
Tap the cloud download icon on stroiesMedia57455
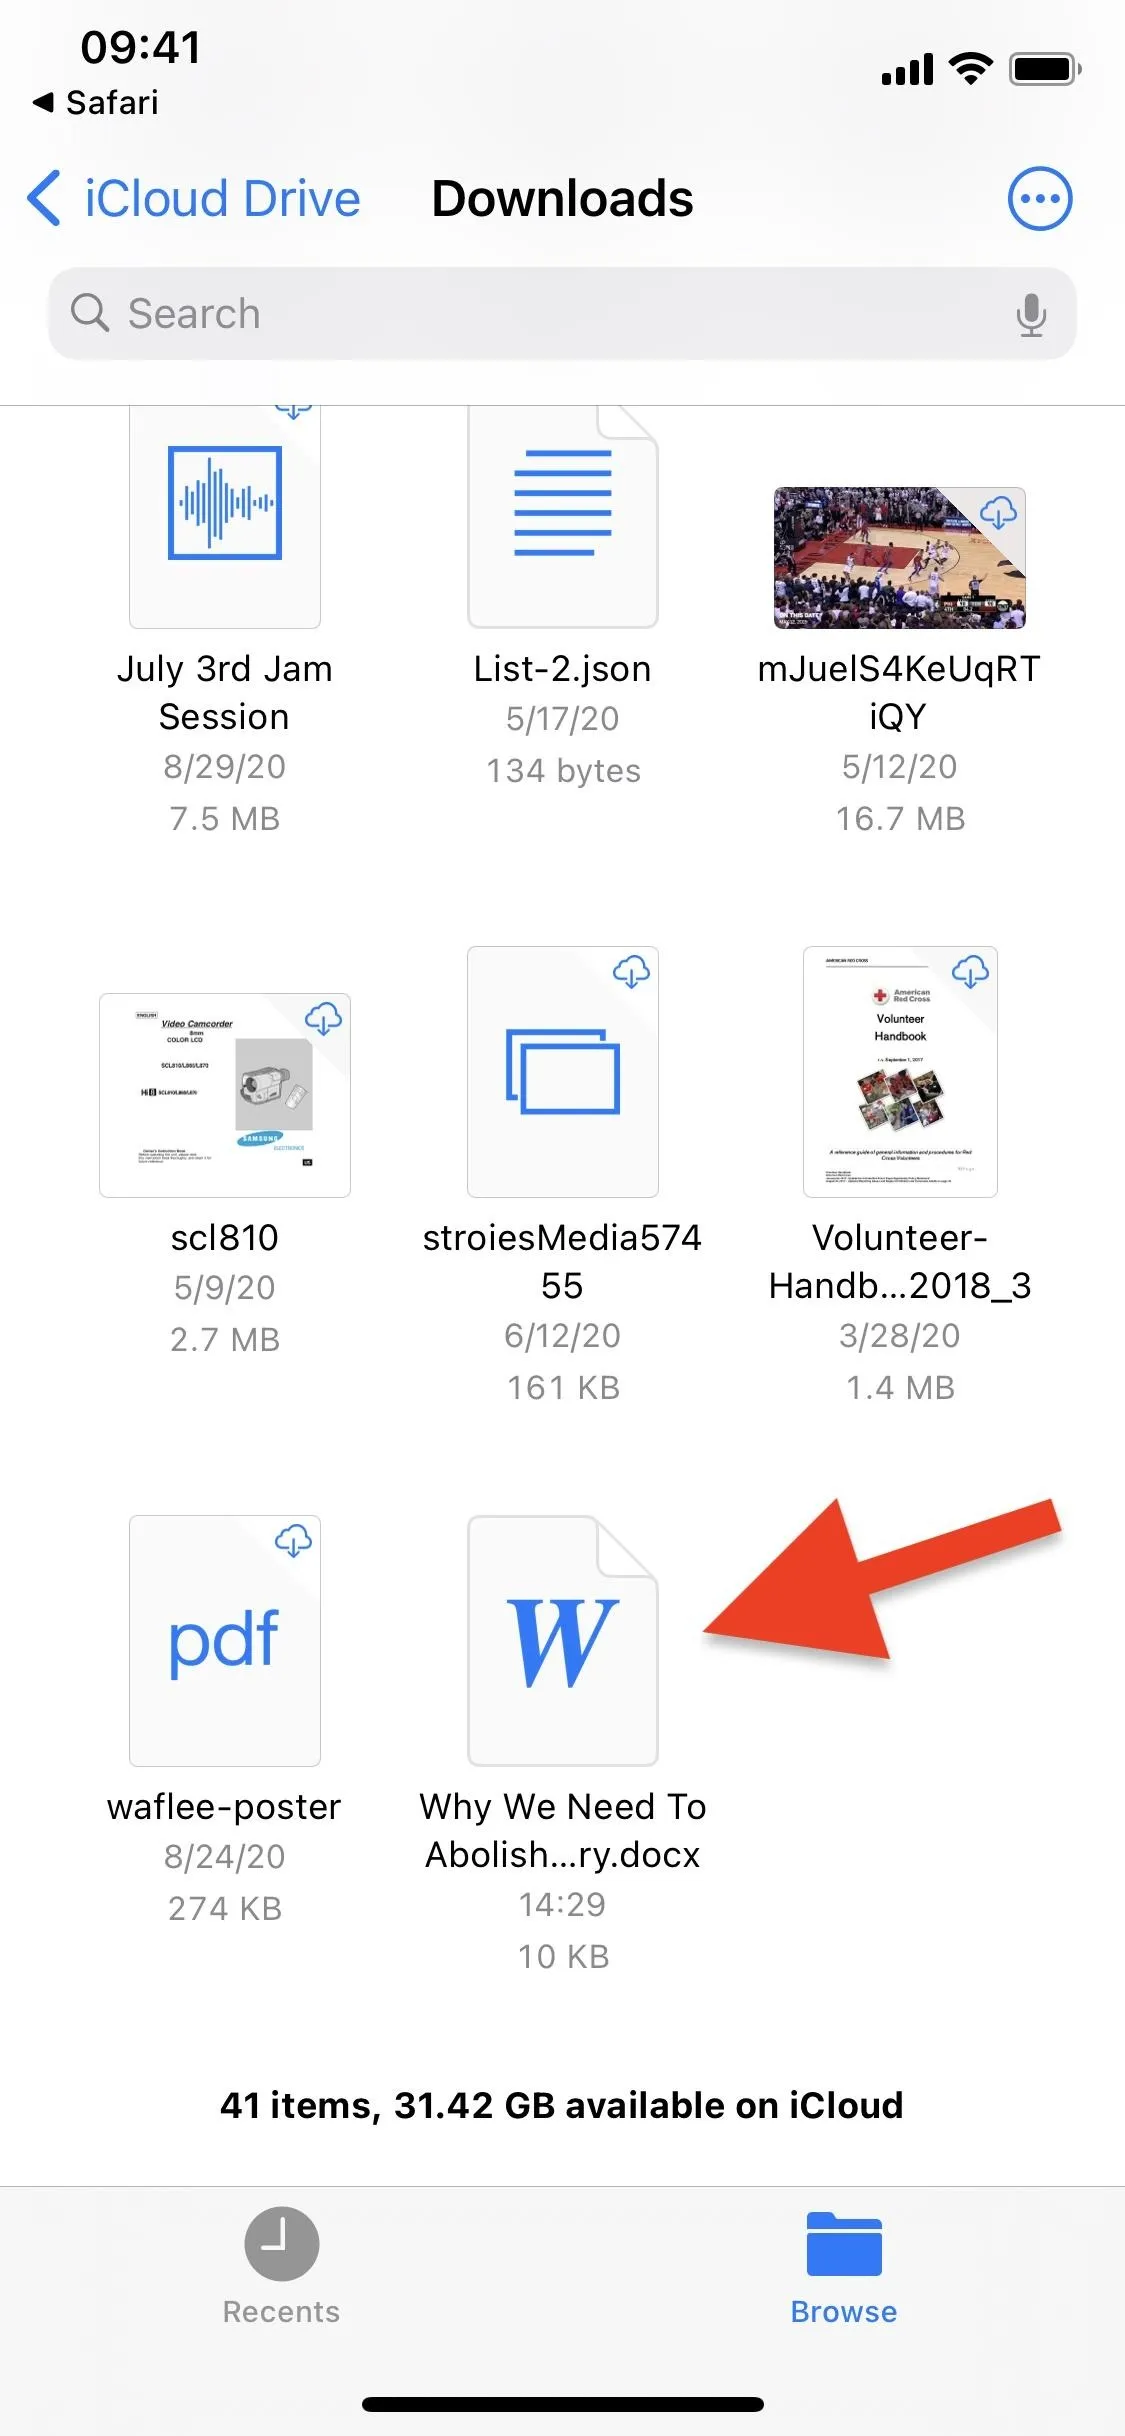tap(631, 971)
